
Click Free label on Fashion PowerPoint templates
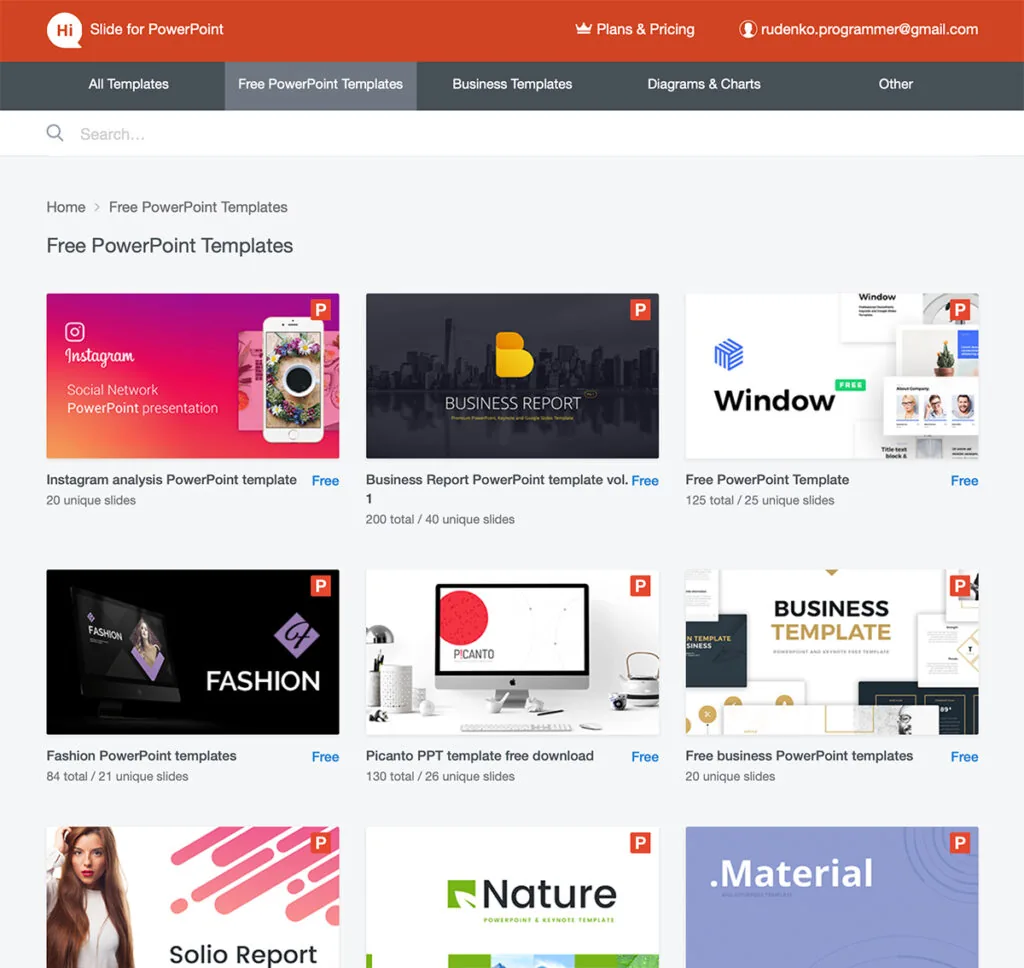tap(325, 757)
